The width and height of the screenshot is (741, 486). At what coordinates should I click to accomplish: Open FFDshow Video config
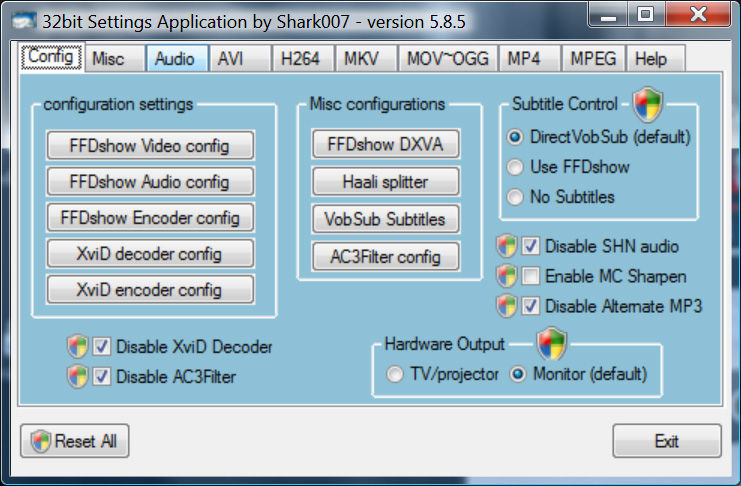click(150, 146)
